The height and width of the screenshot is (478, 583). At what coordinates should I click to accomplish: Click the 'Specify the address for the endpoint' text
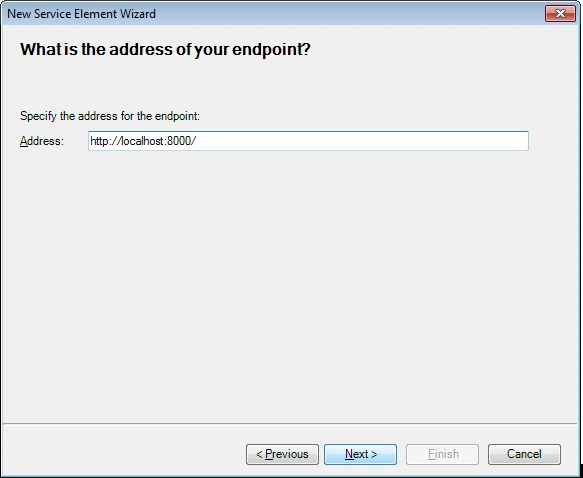point(110,116)
